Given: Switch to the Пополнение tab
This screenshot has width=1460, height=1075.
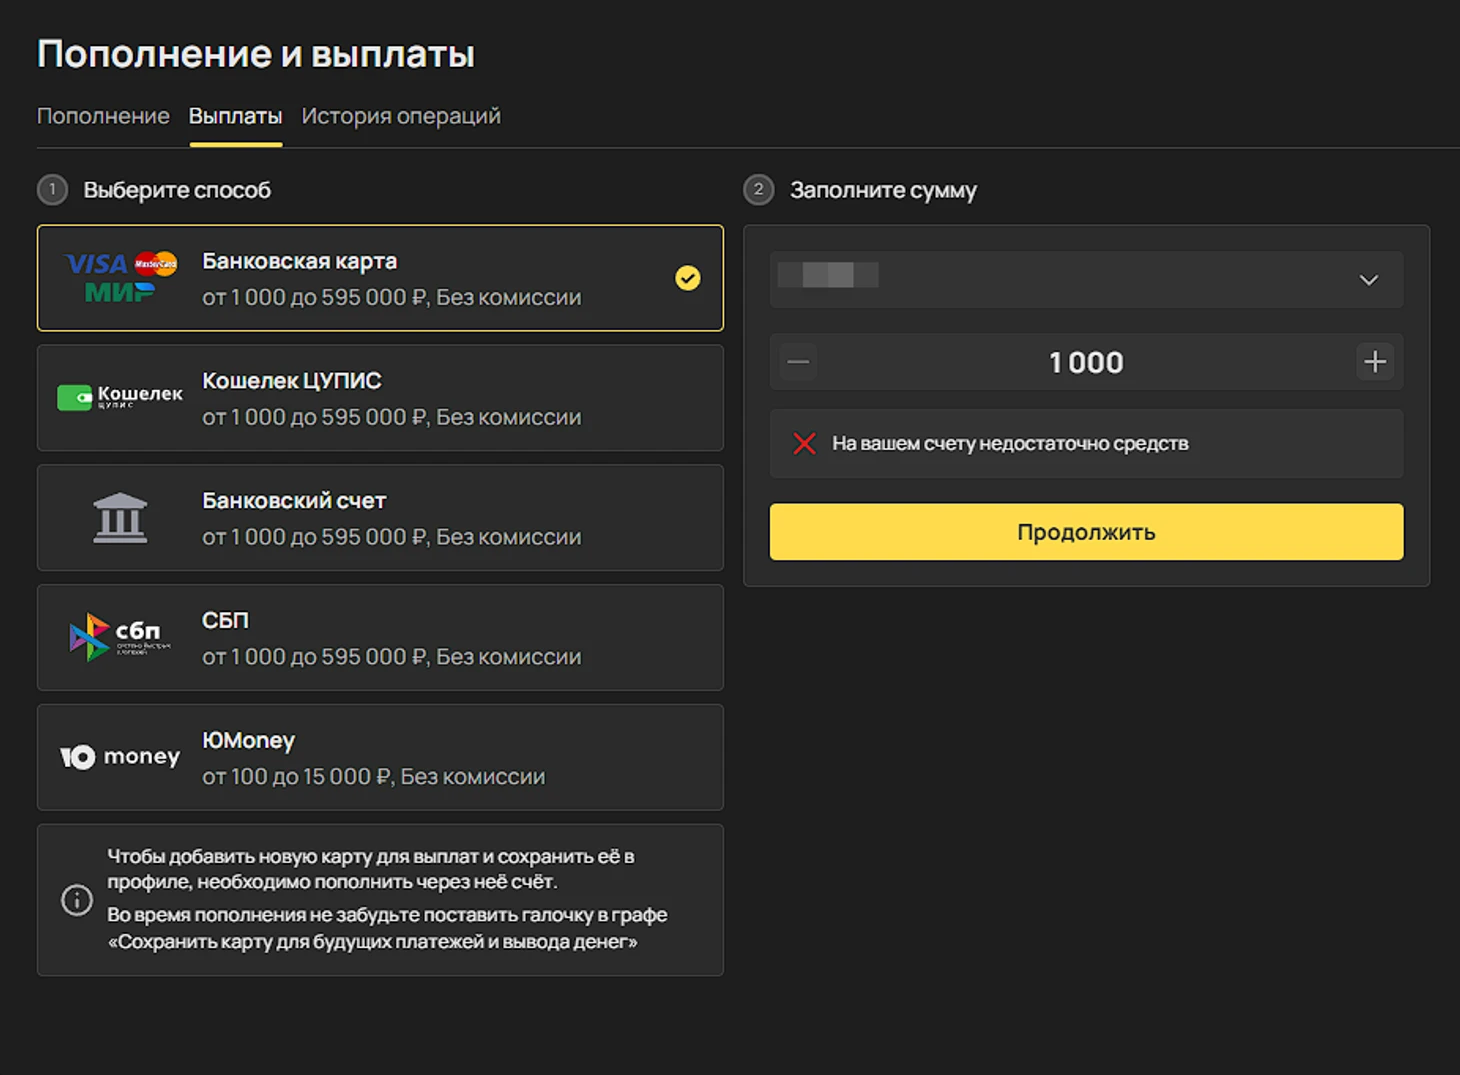Looking at the screenshot, I should tap(103, 116).
